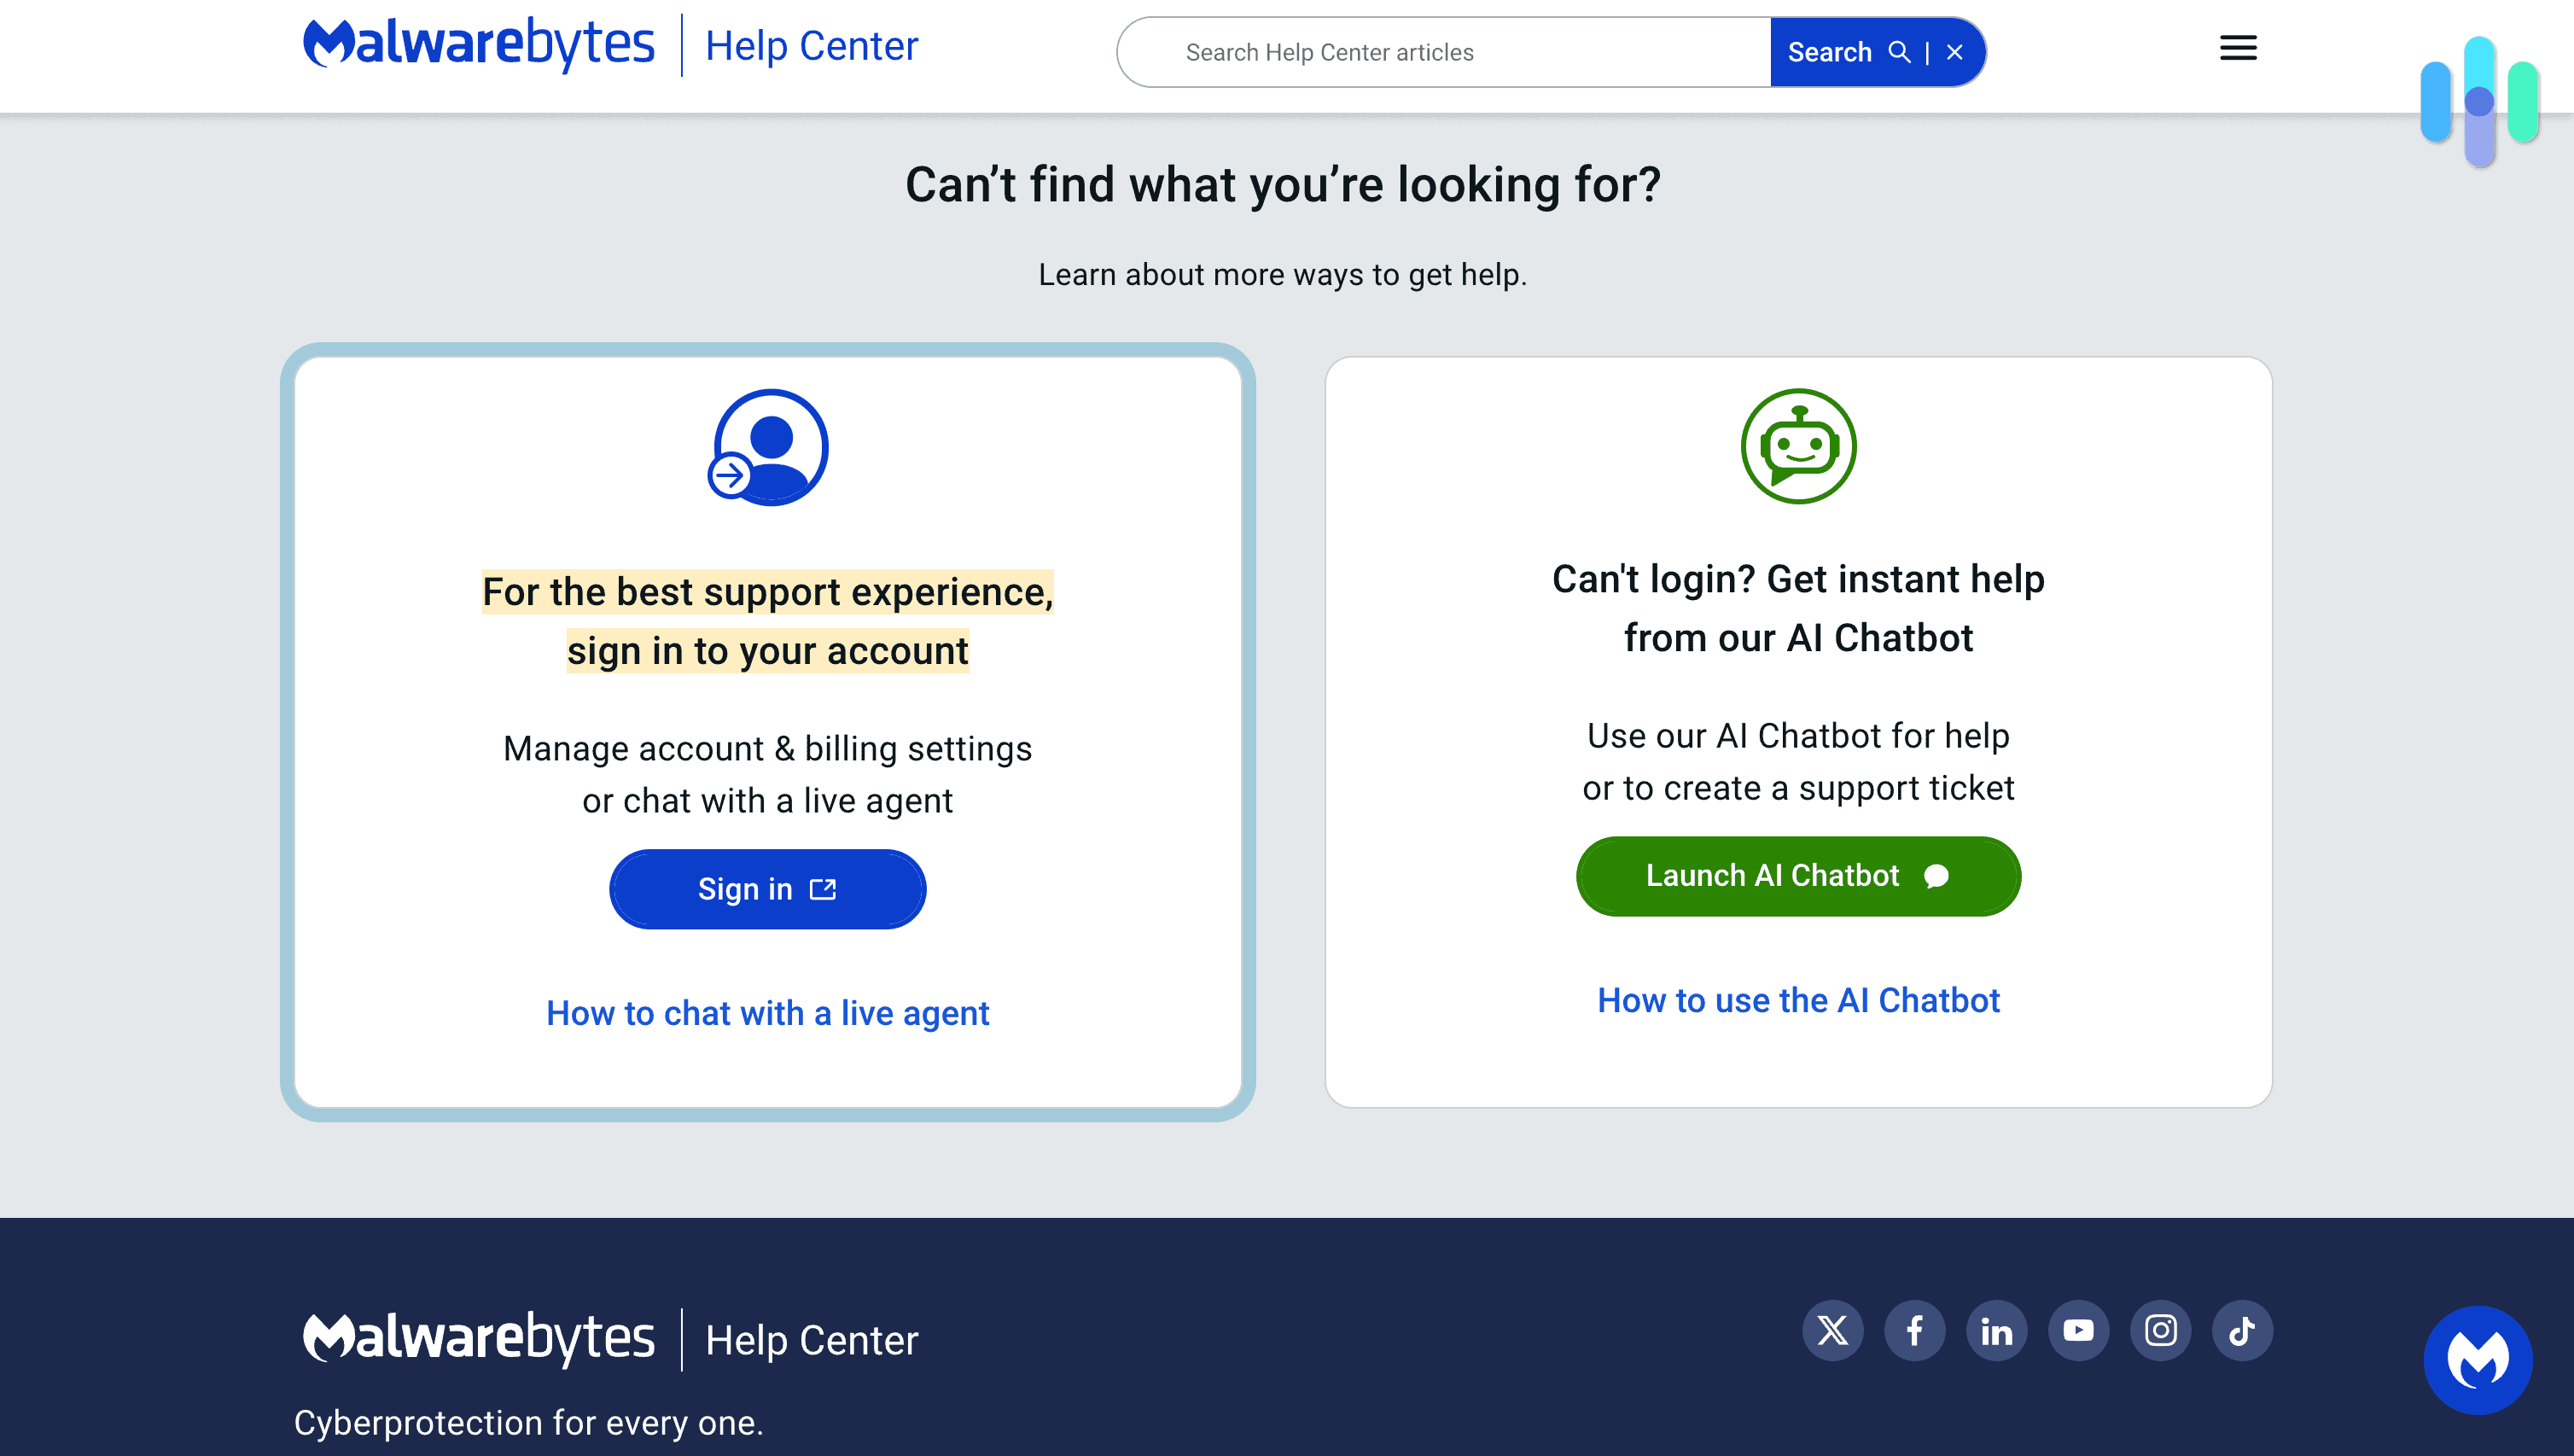The image size is (2574, 1456).
Task: Open 'How to use the AI Chatbot' link
Action: click(x=1798, y=999)
